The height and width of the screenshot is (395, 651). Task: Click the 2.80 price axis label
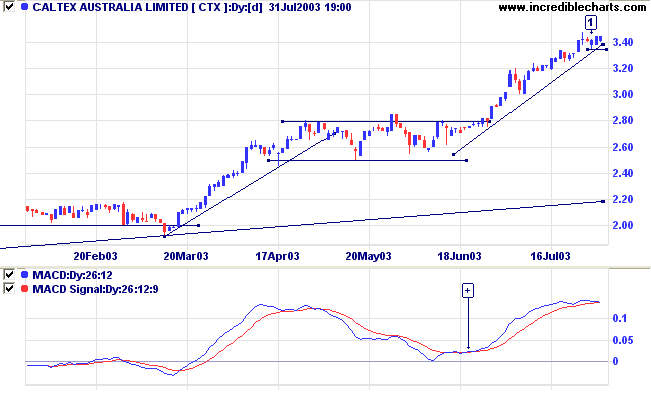point(623,120)
